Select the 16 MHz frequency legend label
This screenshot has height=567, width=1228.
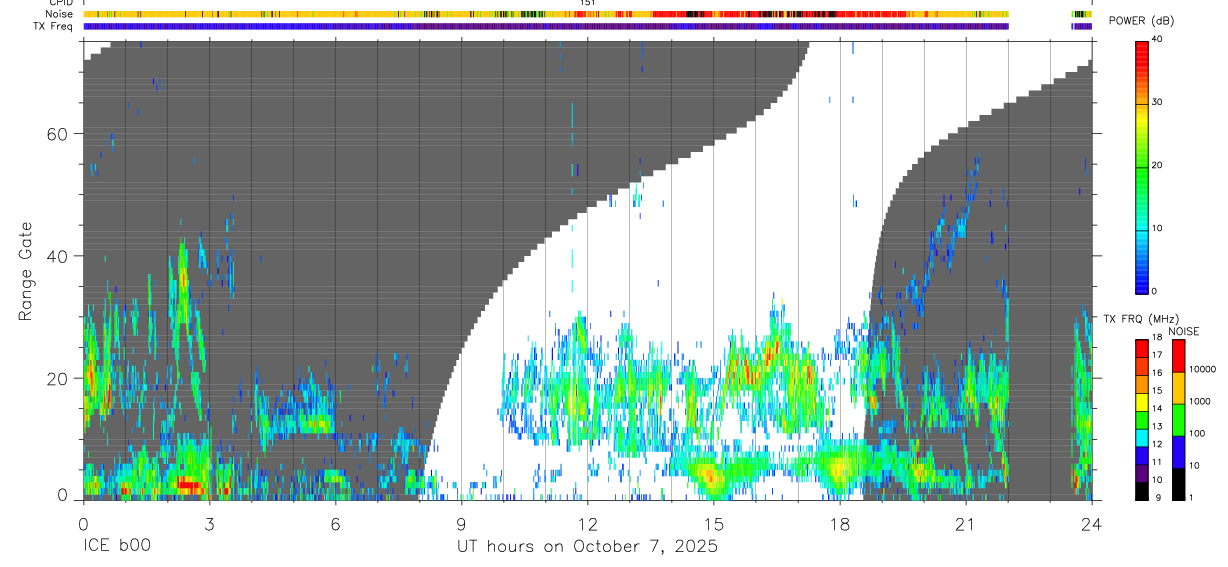pos(1158,373)
